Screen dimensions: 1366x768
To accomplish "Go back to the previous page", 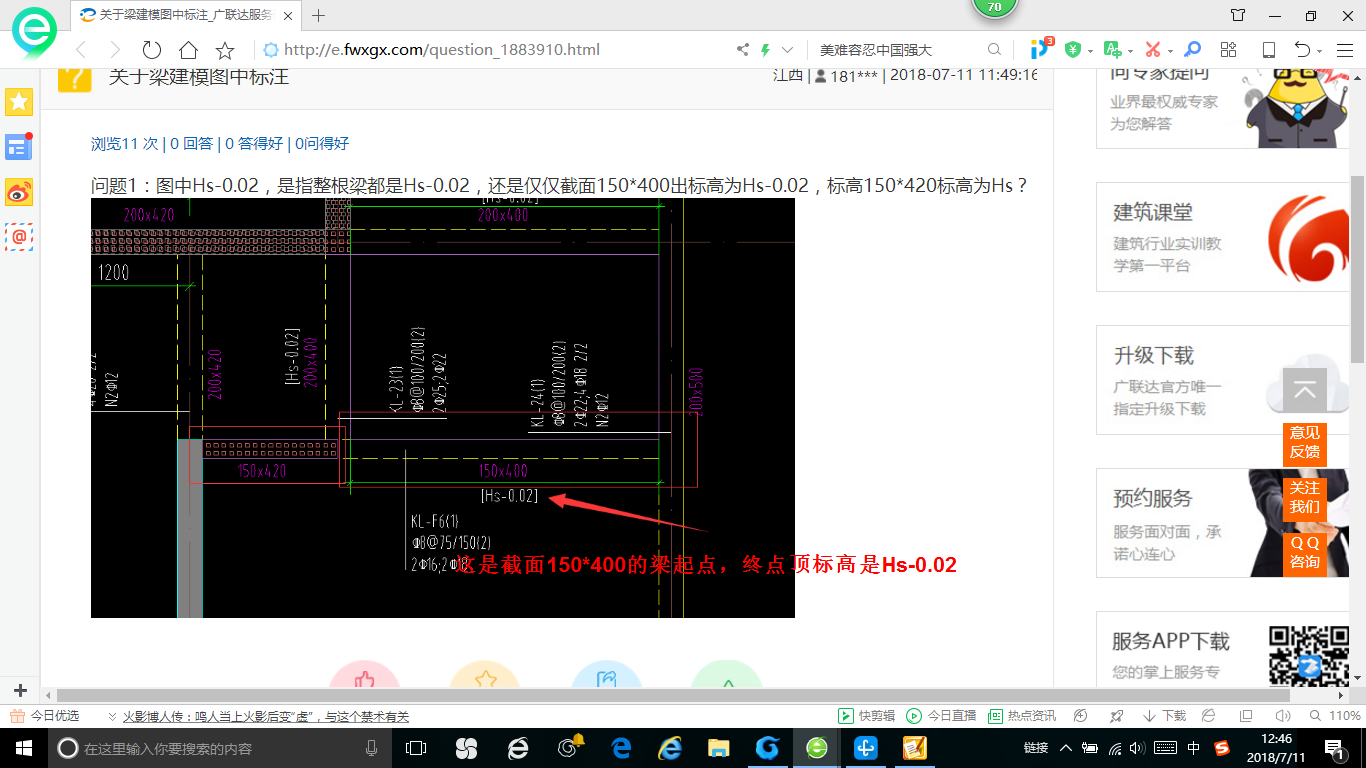I will (x=81, y=50).
